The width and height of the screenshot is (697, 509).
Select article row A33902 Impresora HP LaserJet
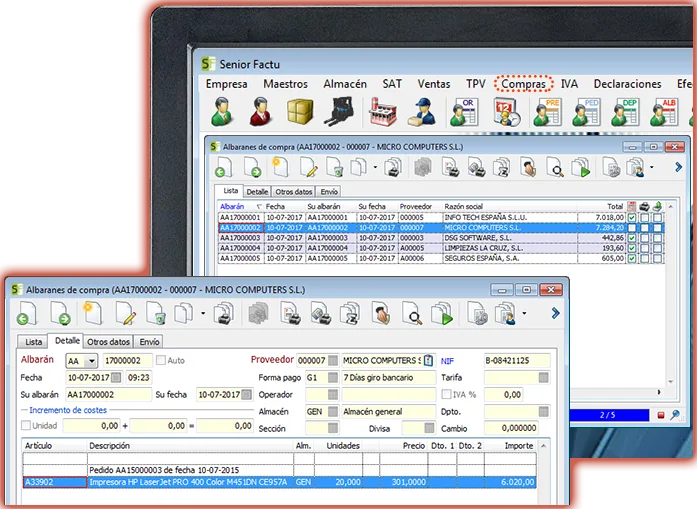point(280,482)
